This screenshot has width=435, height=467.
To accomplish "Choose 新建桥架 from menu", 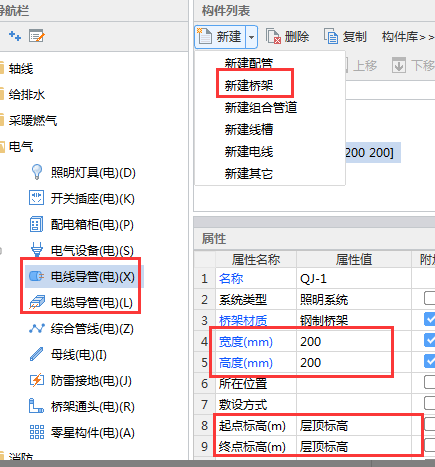I will [249, 86].
